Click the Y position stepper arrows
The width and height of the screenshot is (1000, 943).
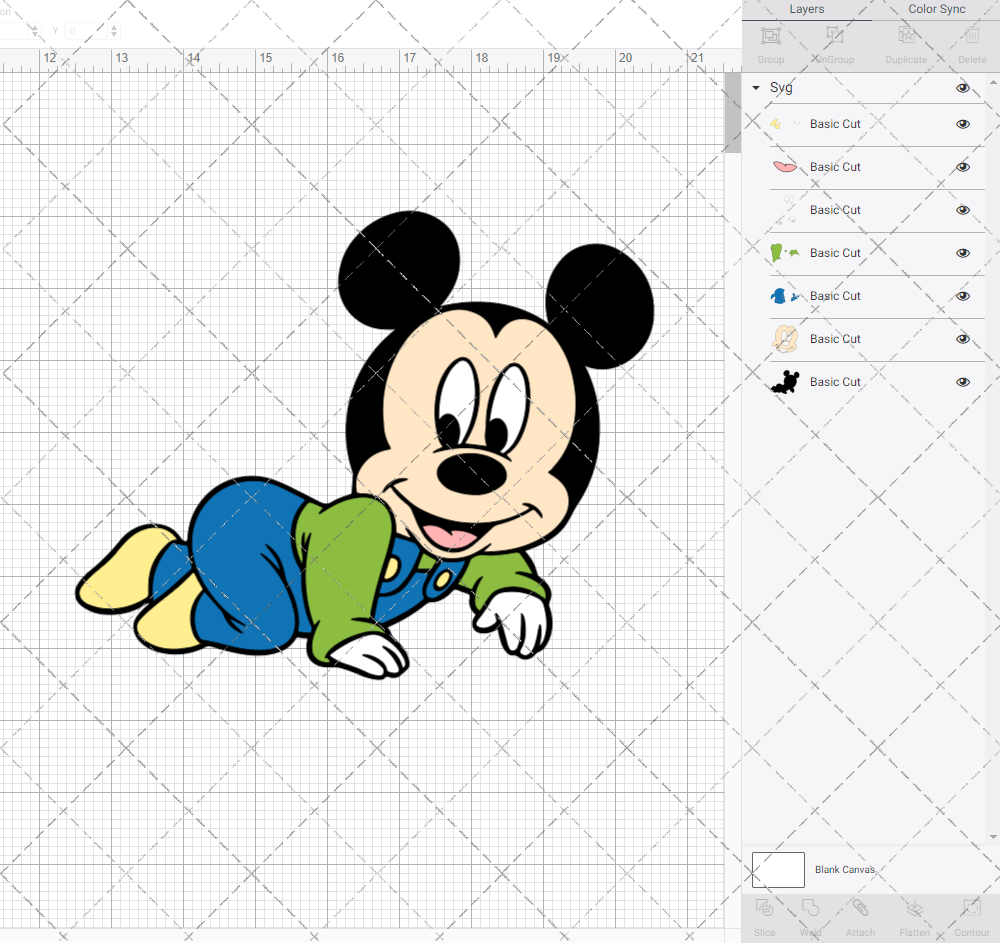click(x=114, y=31)
